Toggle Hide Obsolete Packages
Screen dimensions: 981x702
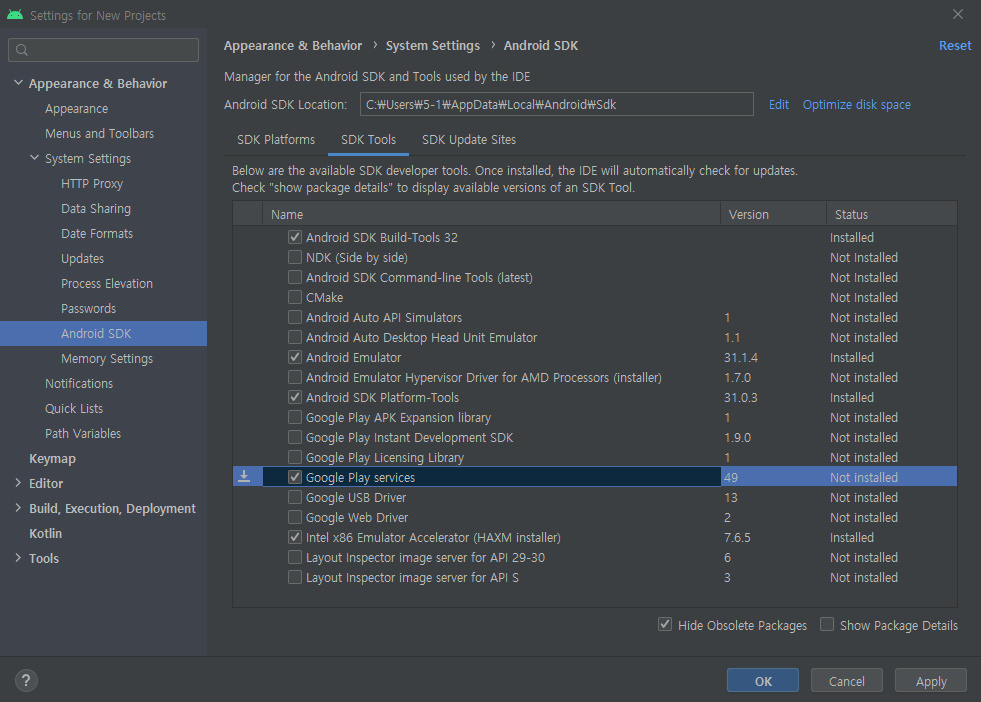(x=665, y=624)
